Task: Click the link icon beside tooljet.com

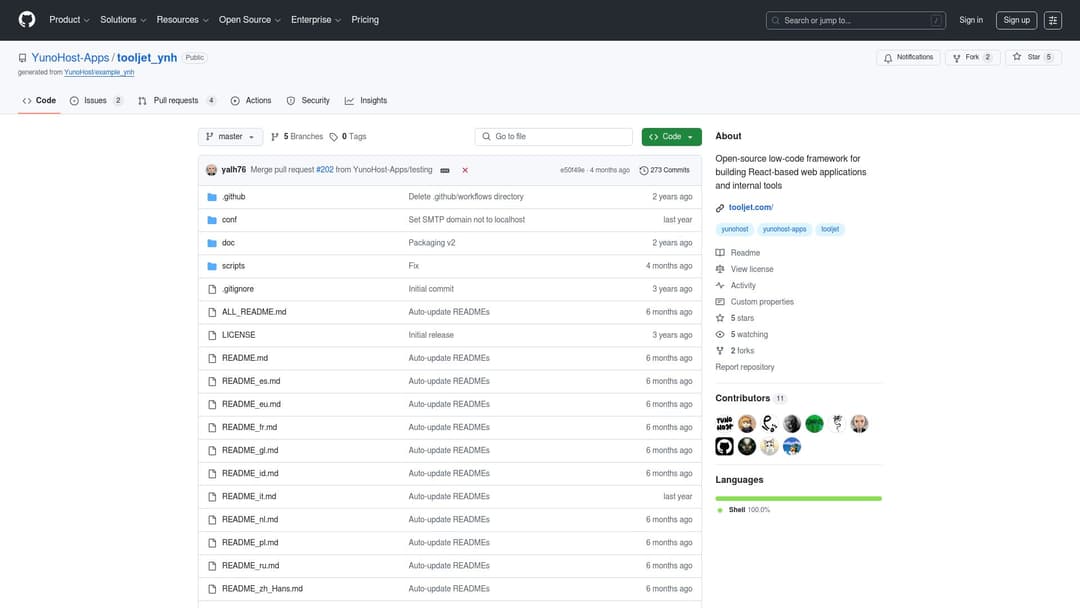Action: [x=720, y=208]
